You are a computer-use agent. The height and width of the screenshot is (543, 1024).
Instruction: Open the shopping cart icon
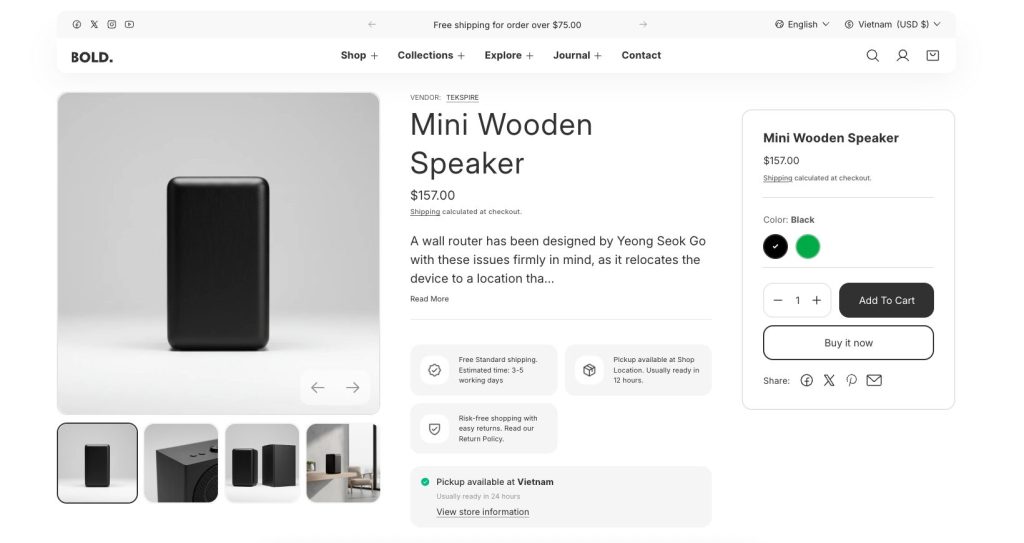pos(932,56)
